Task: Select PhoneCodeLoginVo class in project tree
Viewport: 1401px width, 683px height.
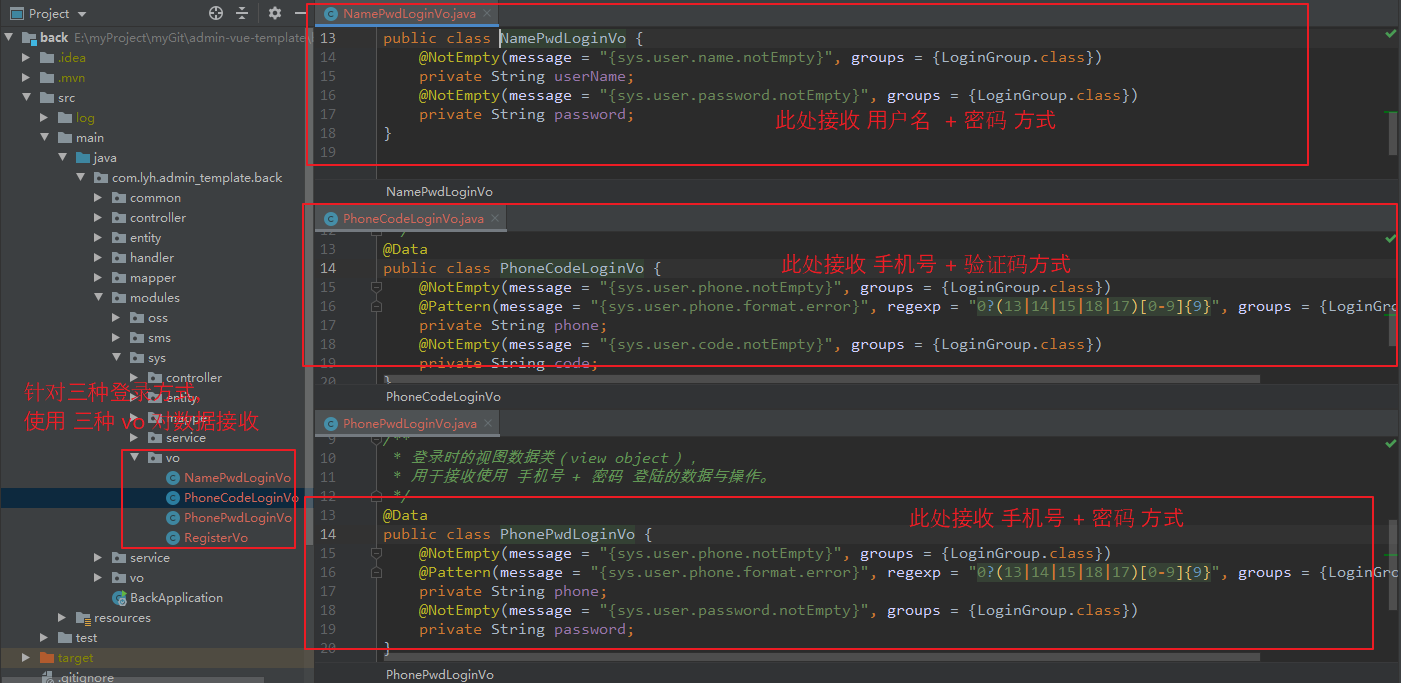Action: coord(241,498)
